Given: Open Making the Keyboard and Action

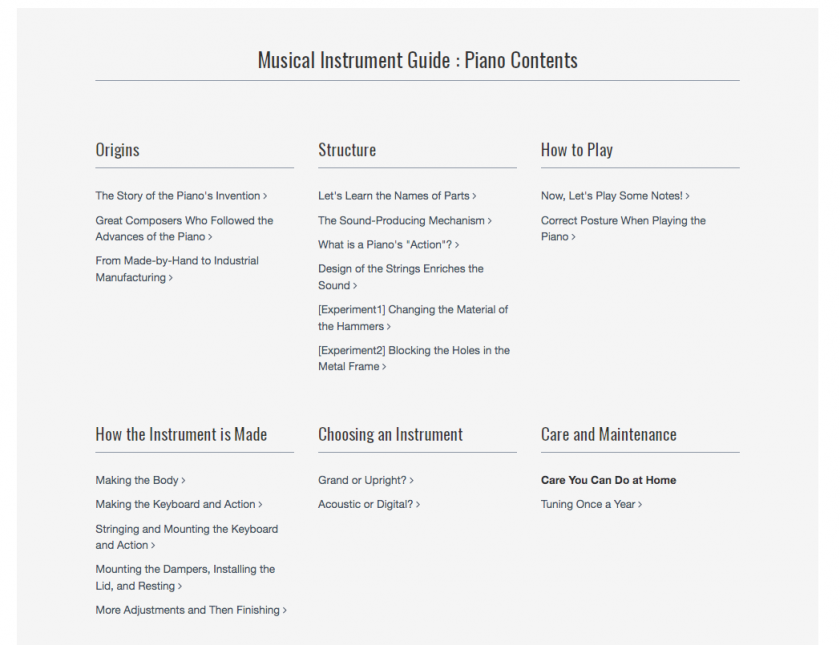Looking at the screenshot, I should pos(179,505).
